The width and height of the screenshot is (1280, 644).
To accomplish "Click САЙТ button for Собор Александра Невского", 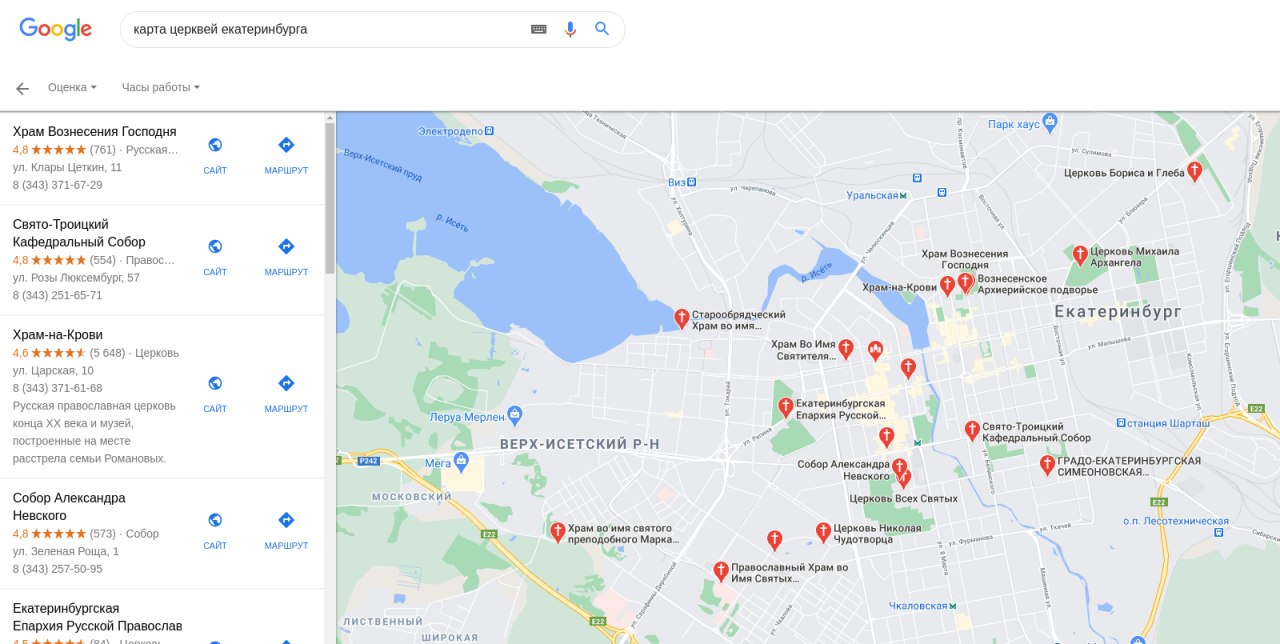I will click(215, 529).
